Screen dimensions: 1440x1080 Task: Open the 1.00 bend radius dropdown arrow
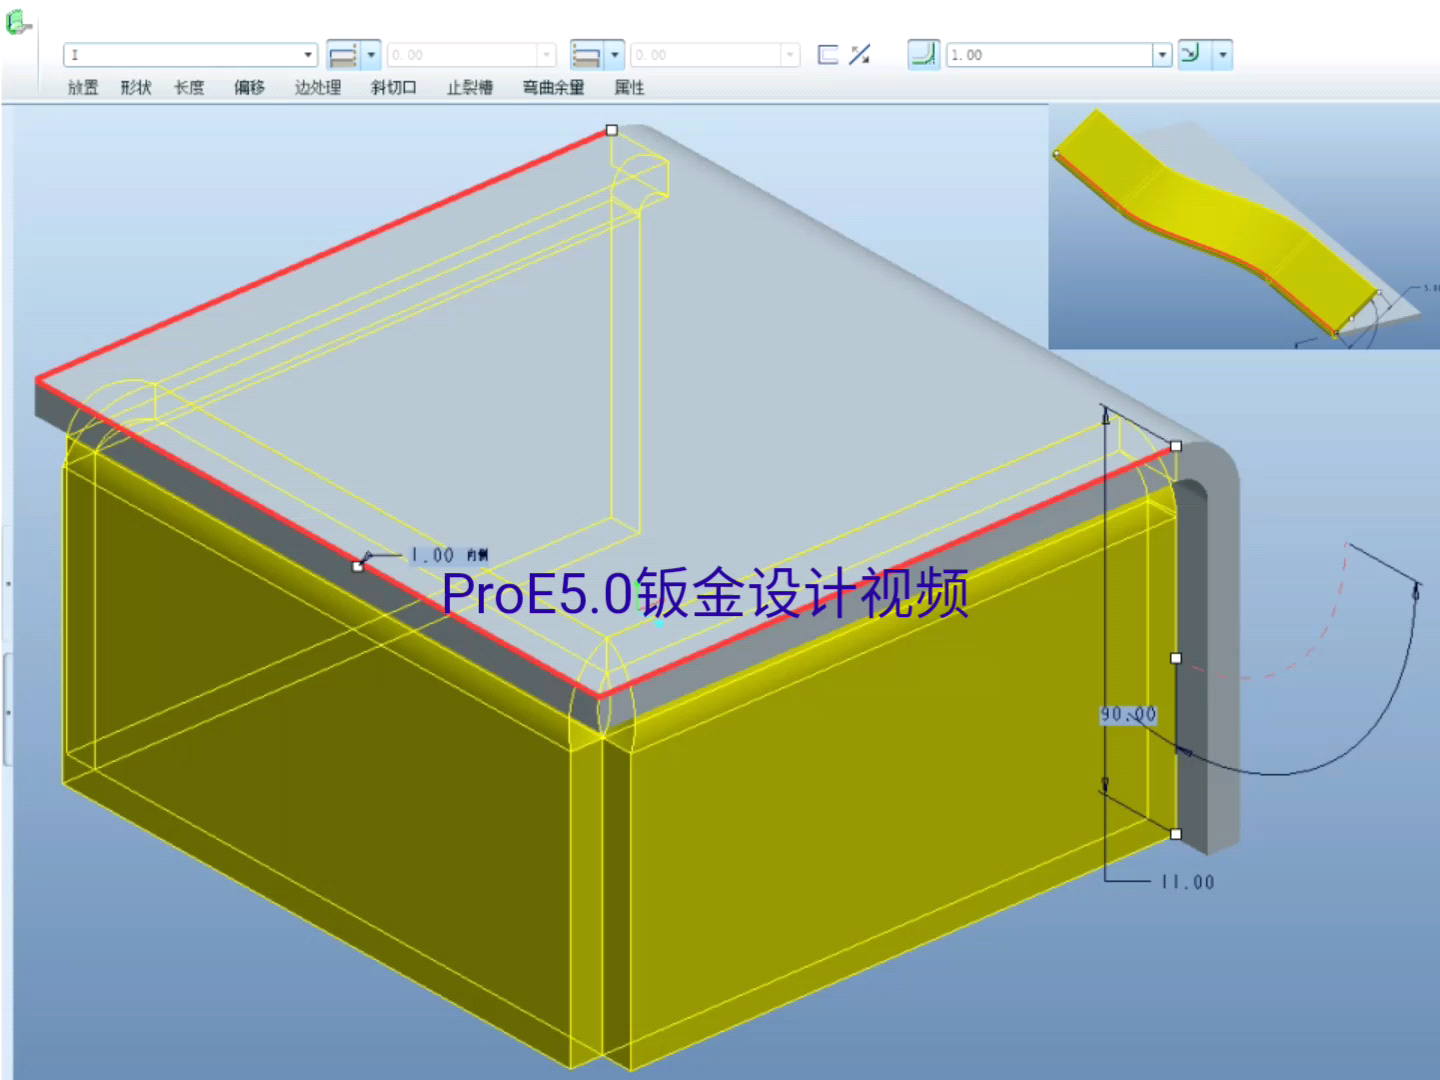pos(1162,55)
